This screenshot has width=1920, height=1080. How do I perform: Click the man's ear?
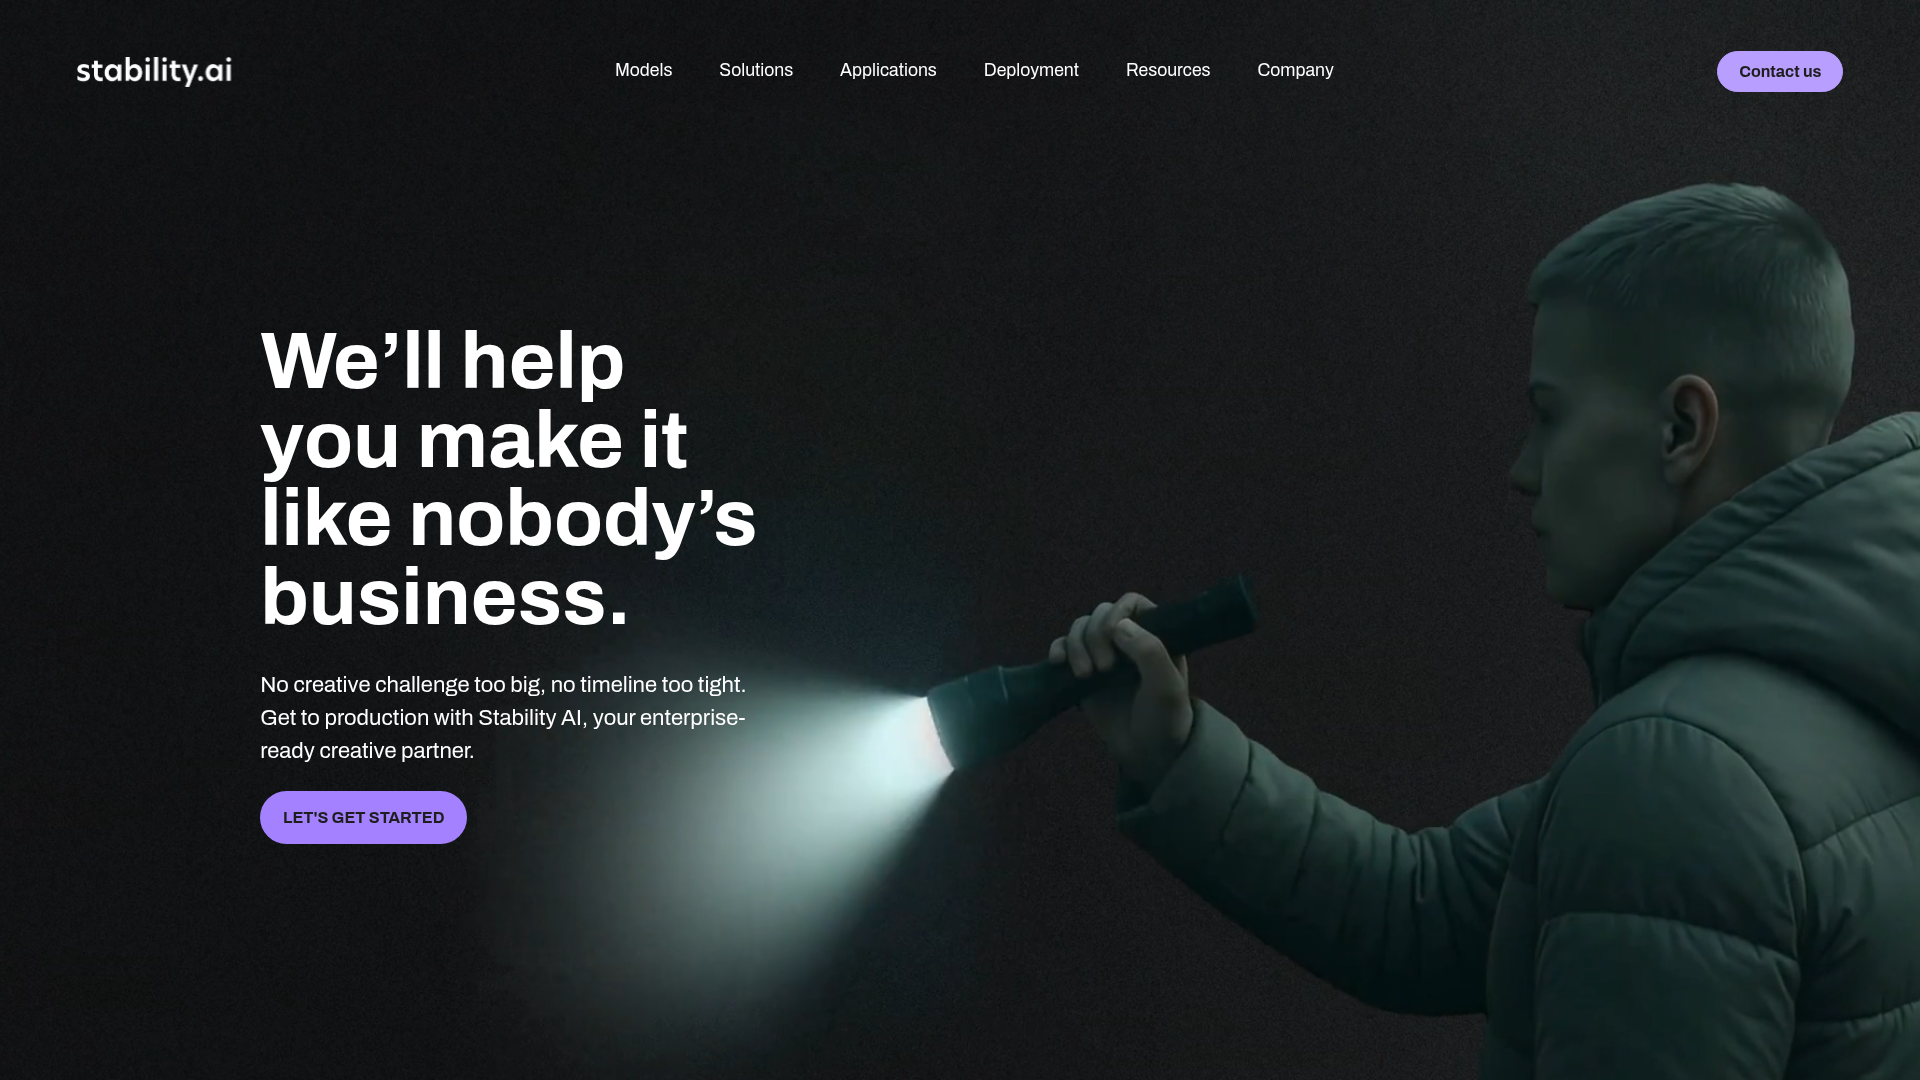(x=1690, y=425)
